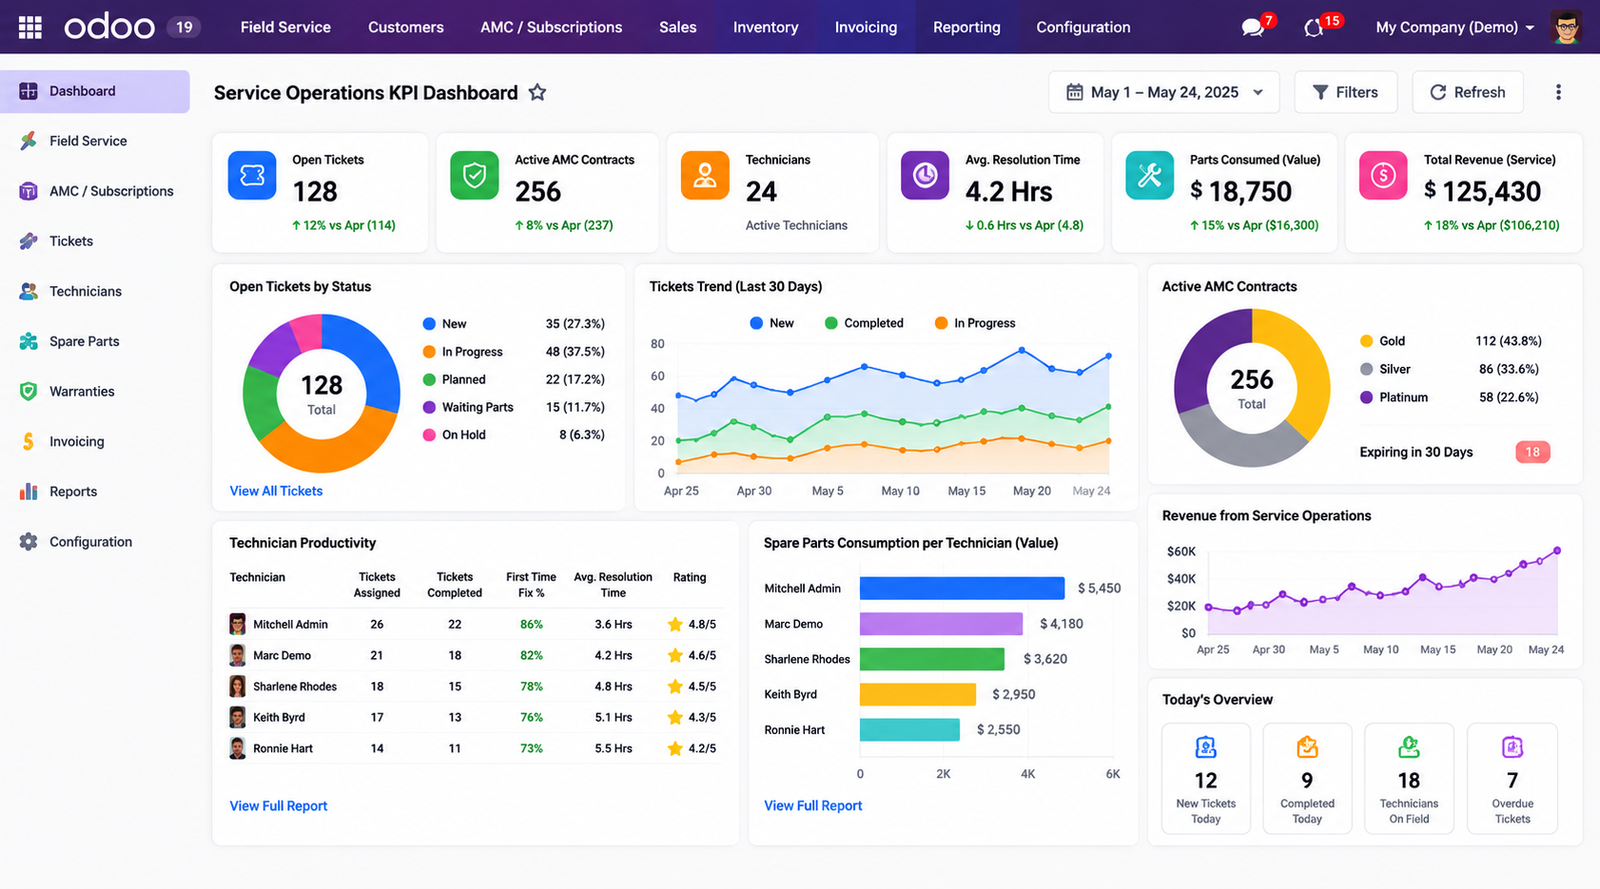Click Mitchell Admin row in productivity table
This screenshot has width=1600, height=889.
coord(474,624)
